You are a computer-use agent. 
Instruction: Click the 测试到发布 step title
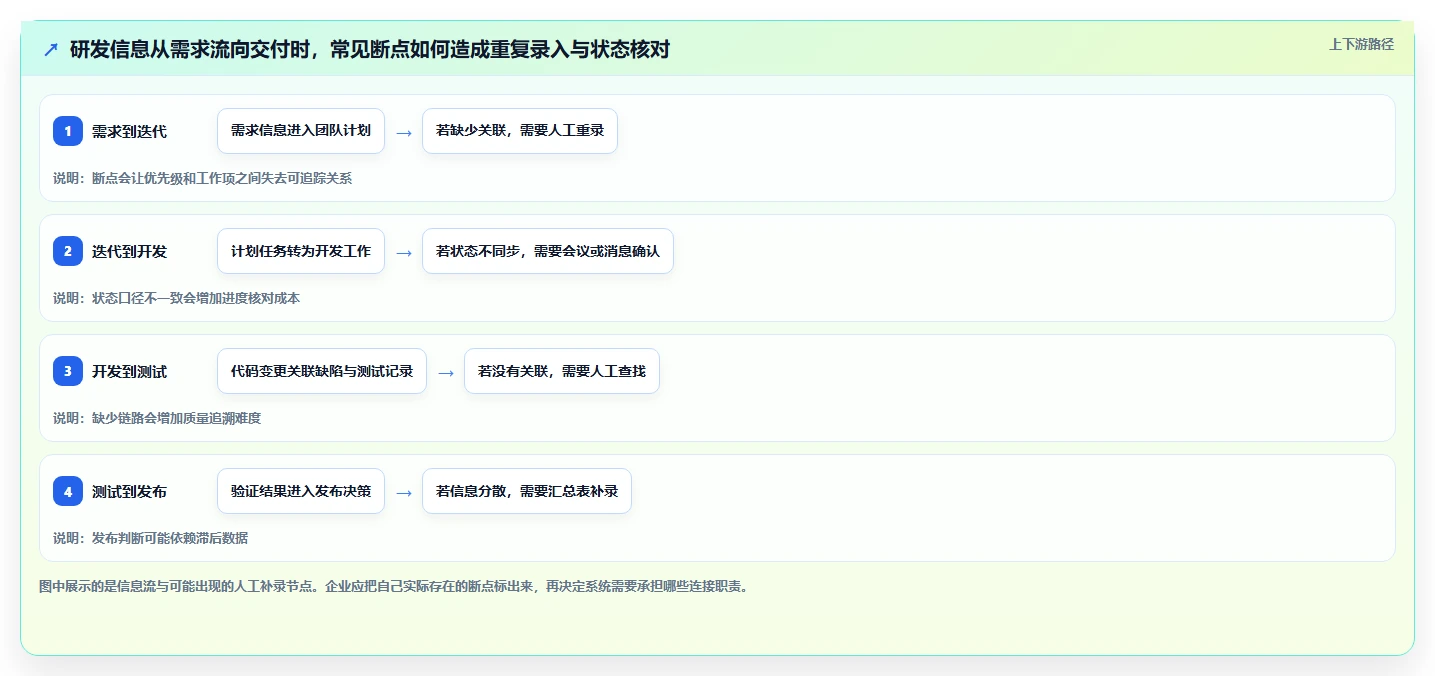pos(129,491)
